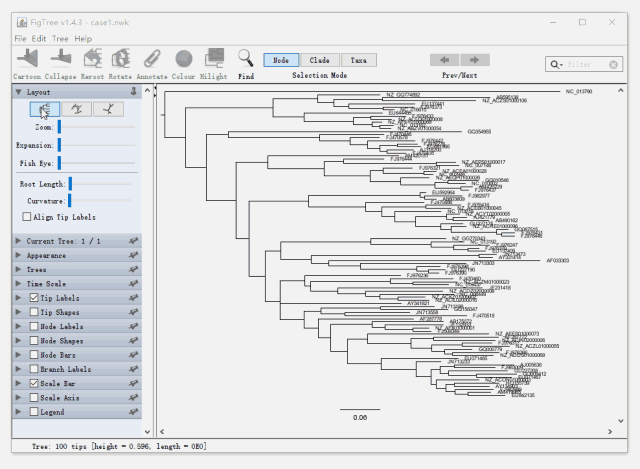Open the Find magnifier tool

pos(246,58)
